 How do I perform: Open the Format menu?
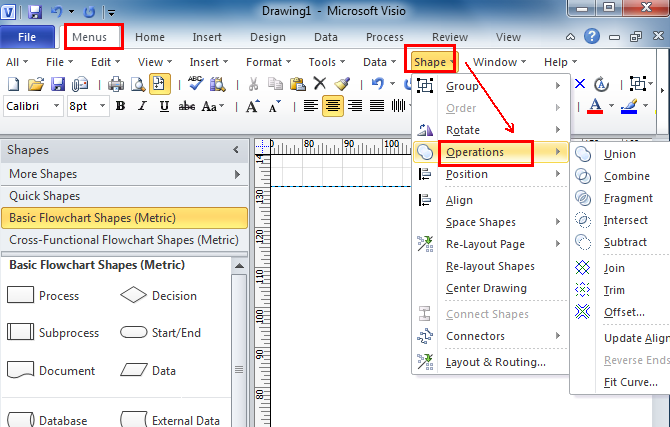click(268, 62)
